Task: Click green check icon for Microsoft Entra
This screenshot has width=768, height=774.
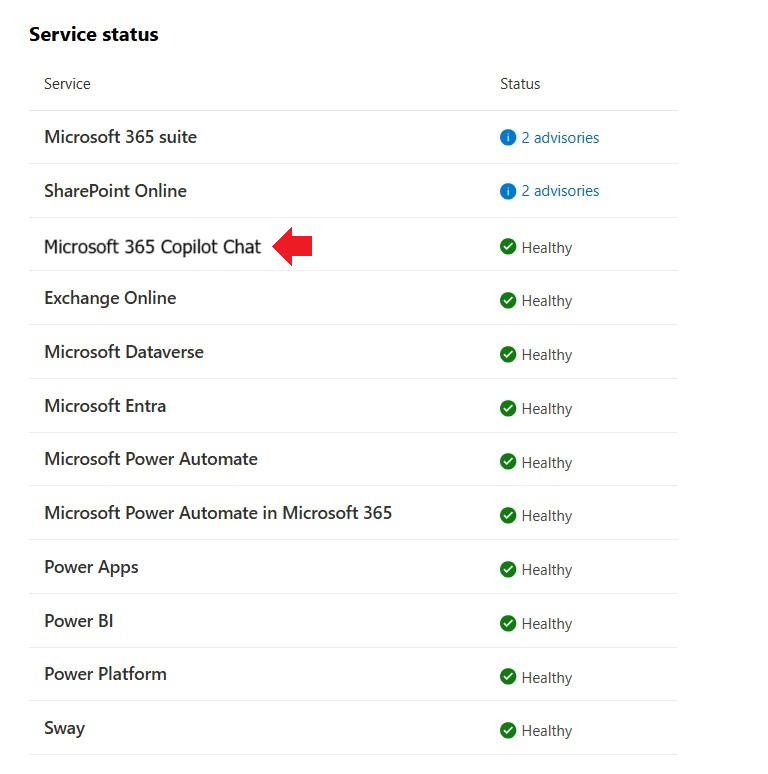Action: [507, 408]
